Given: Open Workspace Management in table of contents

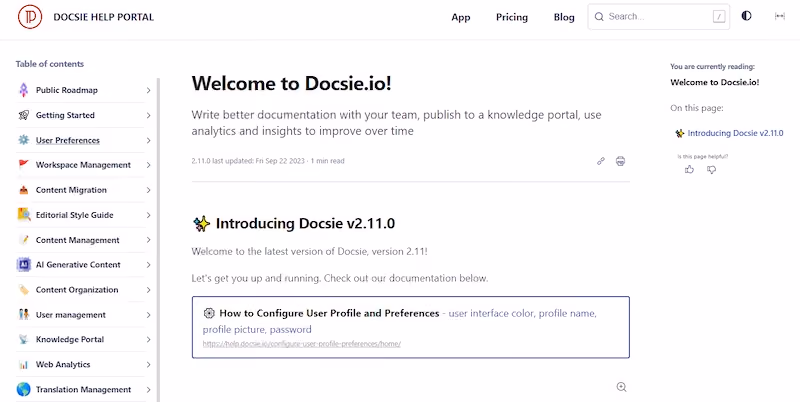Looking at the screenshot, I should tap(83, 165).
